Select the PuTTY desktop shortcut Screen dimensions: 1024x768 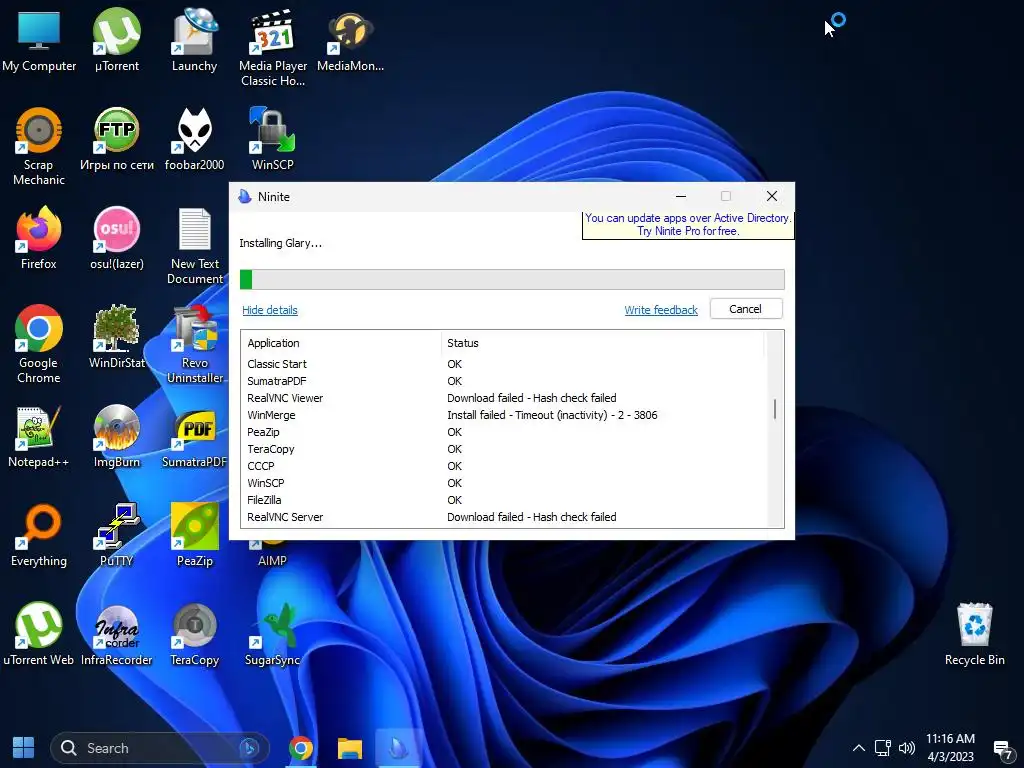point(116,537)
